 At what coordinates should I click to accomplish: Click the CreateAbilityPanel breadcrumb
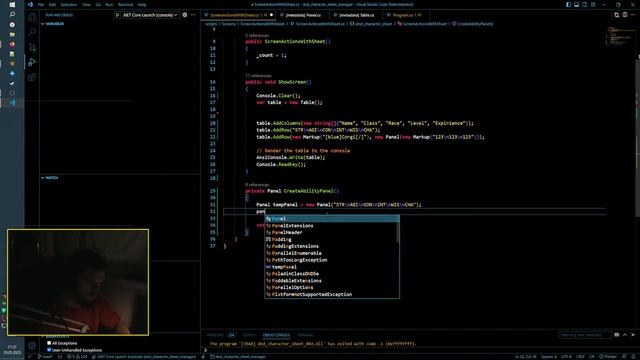473,24
